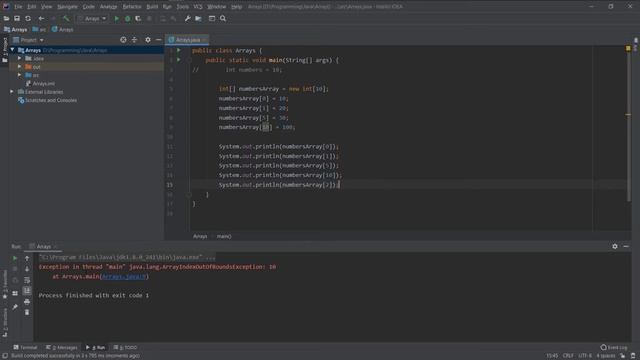The image size is (640, 360).
Task: Click the Build project hammer icon
Action: (x=66, y=18)
